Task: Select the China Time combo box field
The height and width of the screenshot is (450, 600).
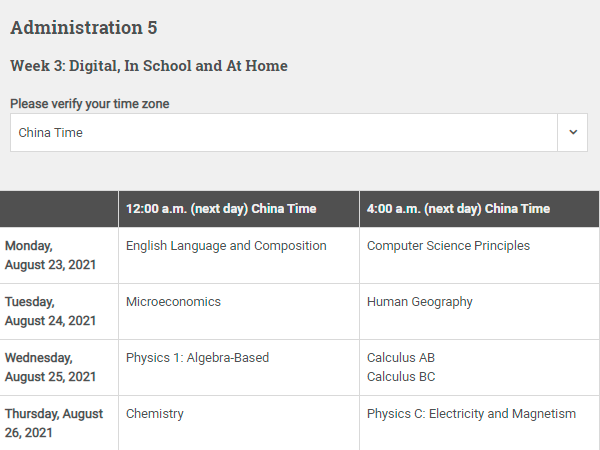Action: pos(299,132)
